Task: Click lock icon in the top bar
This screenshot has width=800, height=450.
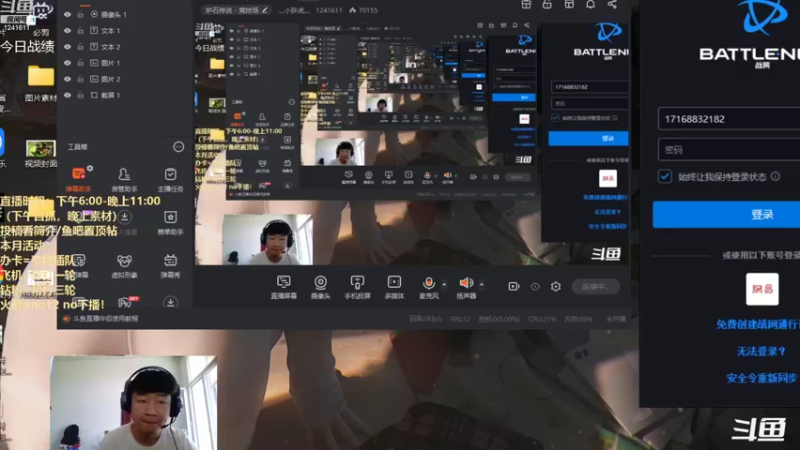Action: pyautogui.click(x=547, y=5)
